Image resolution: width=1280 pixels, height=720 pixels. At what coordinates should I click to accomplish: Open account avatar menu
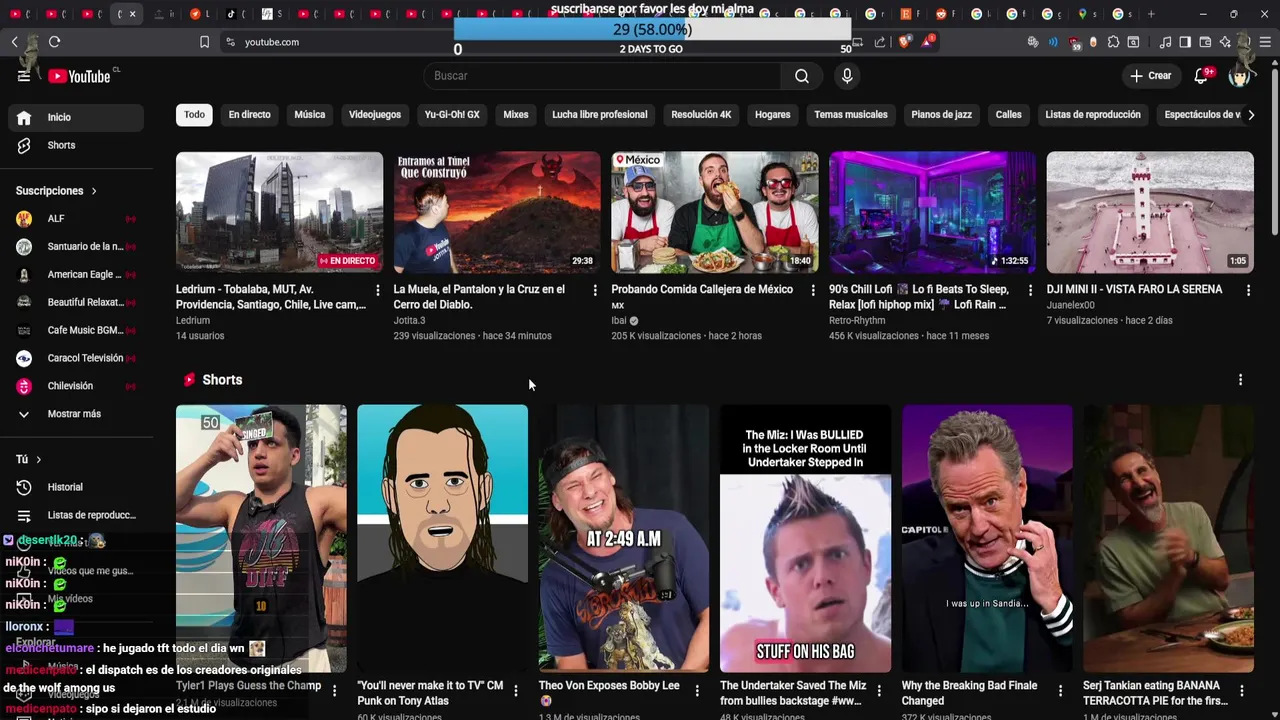pos(1240,76)
